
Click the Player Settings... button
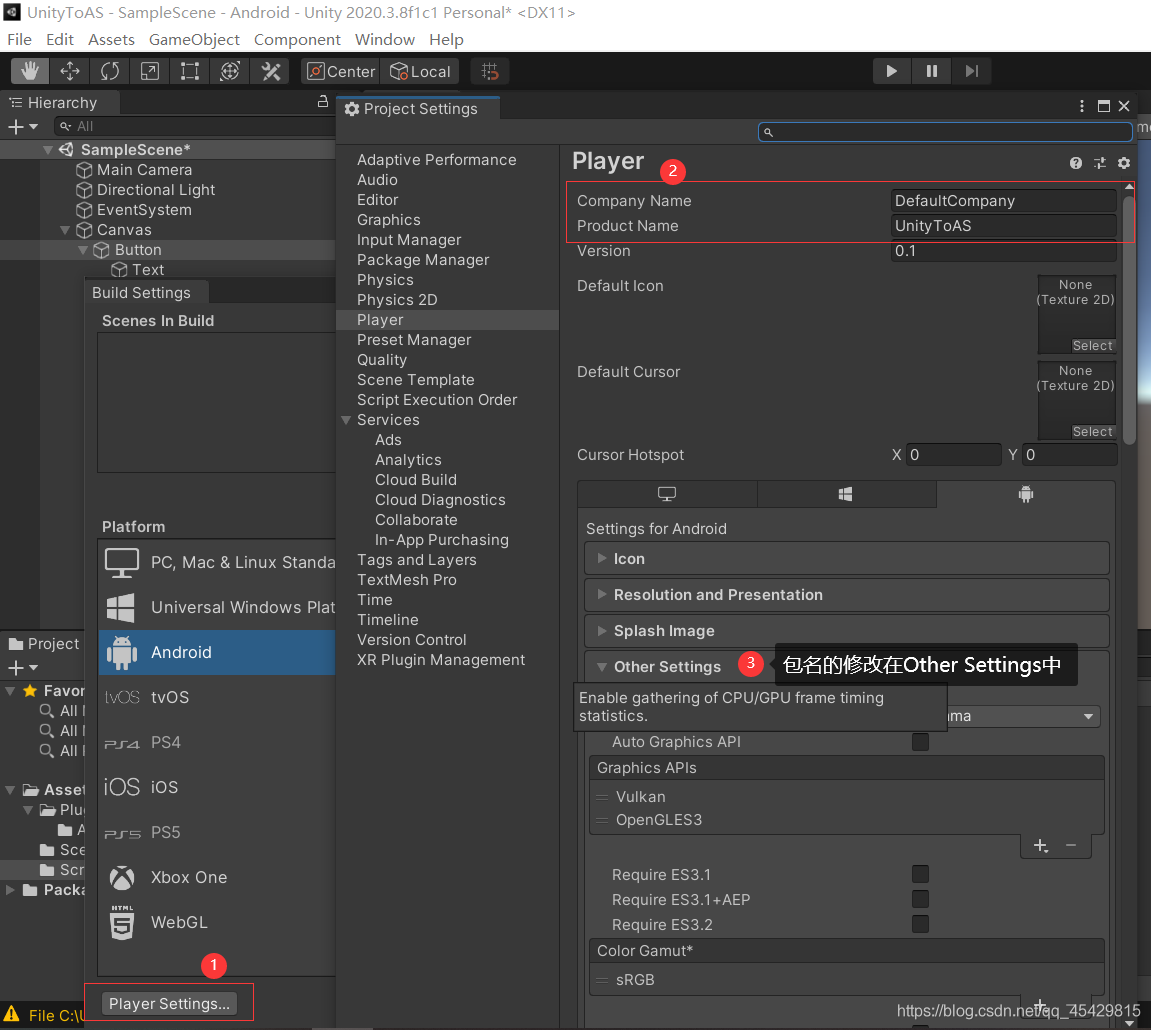[170, 1004]
